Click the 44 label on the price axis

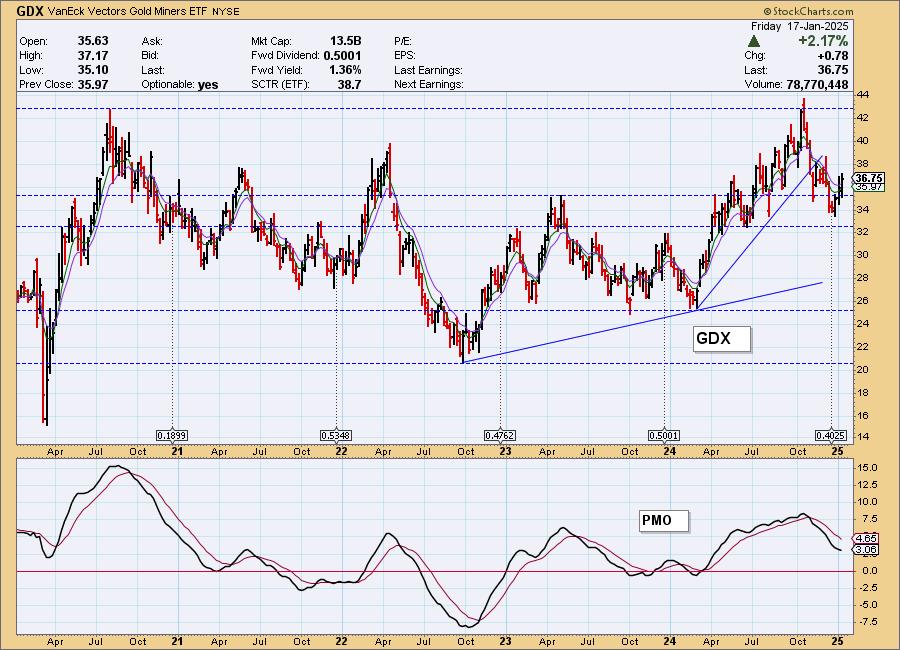[863, 95]
